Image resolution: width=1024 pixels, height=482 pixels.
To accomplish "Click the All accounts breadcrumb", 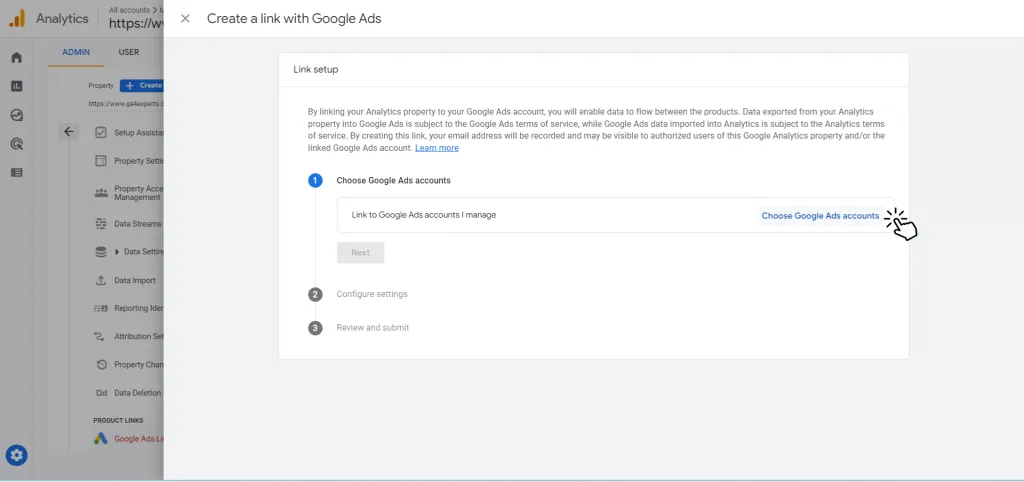I will [x=129, y=10].
